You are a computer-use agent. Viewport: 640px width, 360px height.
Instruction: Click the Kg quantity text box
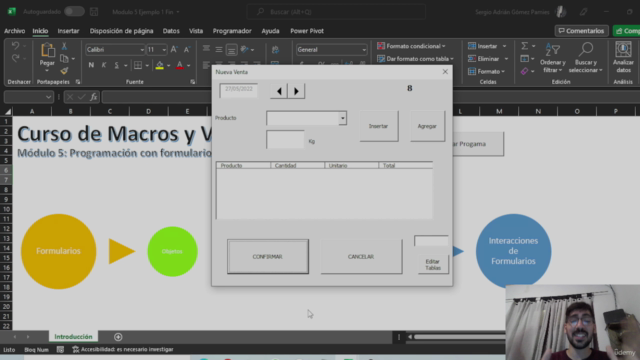(x=285, y=140)
